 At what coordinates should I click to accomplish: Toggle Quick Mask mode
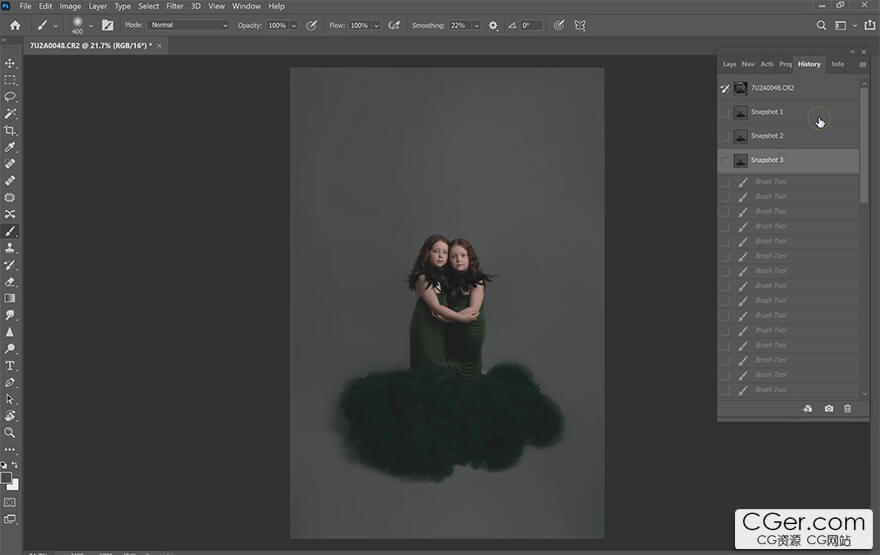tap(10, 502)
